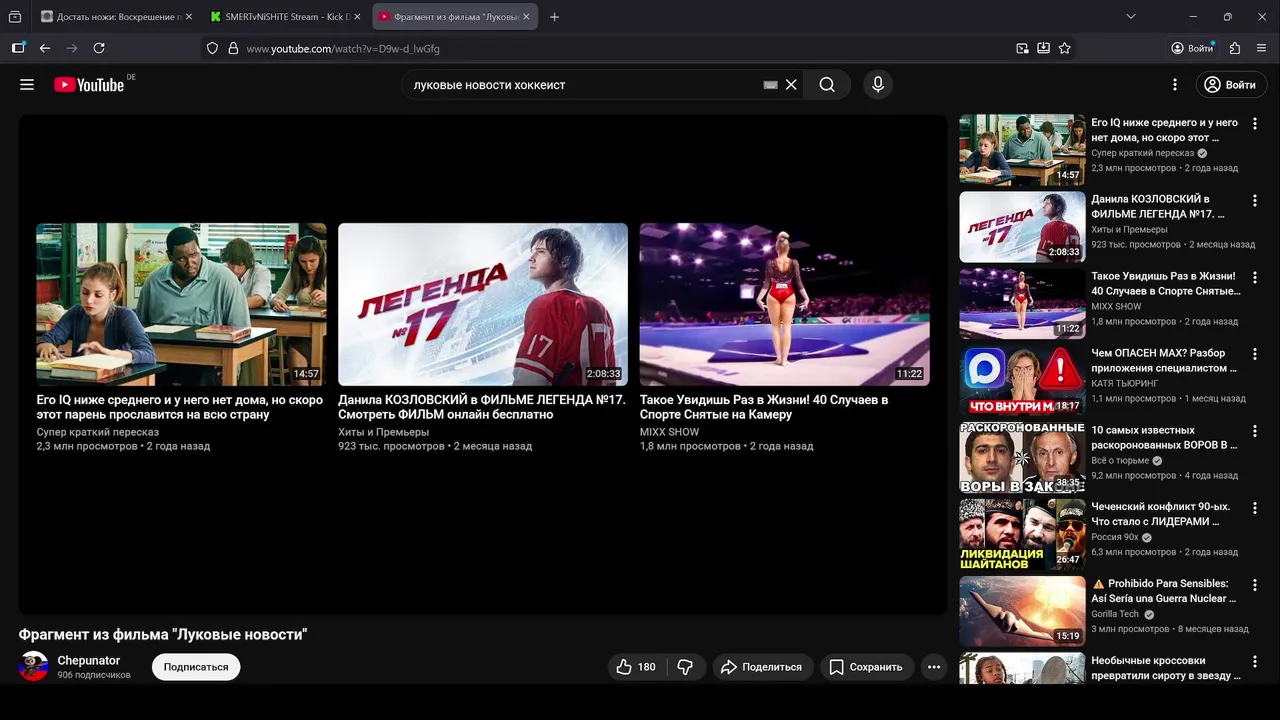Clear the search query with X icon

click(x=791, y=85)
